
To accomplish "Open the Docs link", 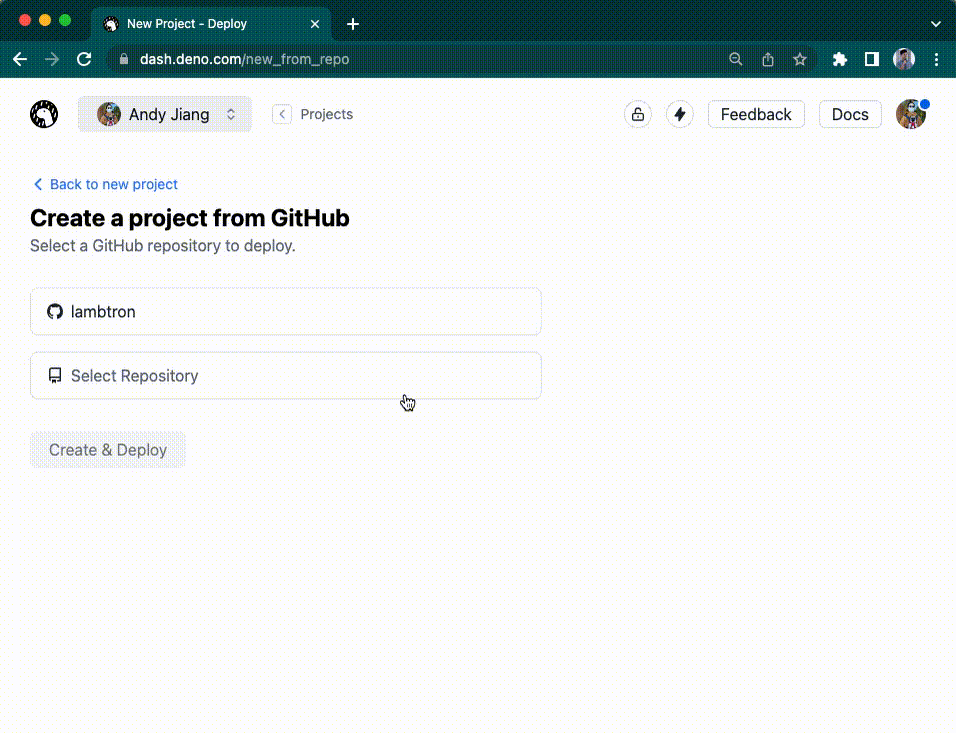I will pos(850,114).
